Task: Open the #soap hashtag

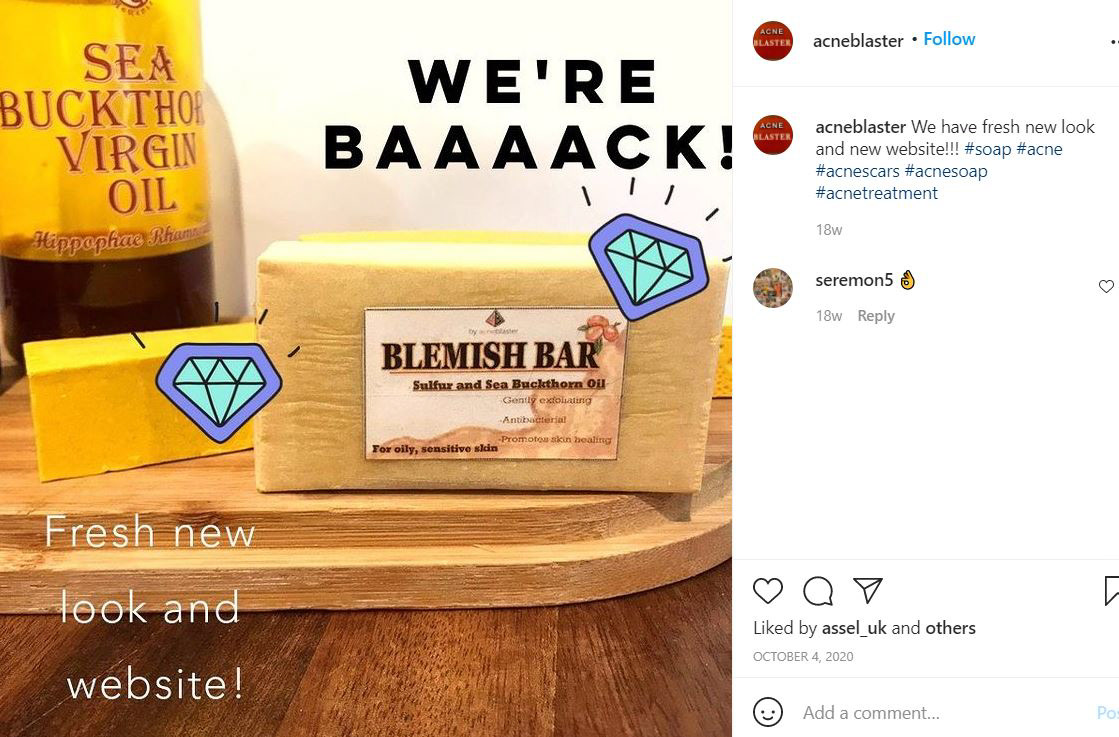Action: pyautogui.click(x=988, y=149)
